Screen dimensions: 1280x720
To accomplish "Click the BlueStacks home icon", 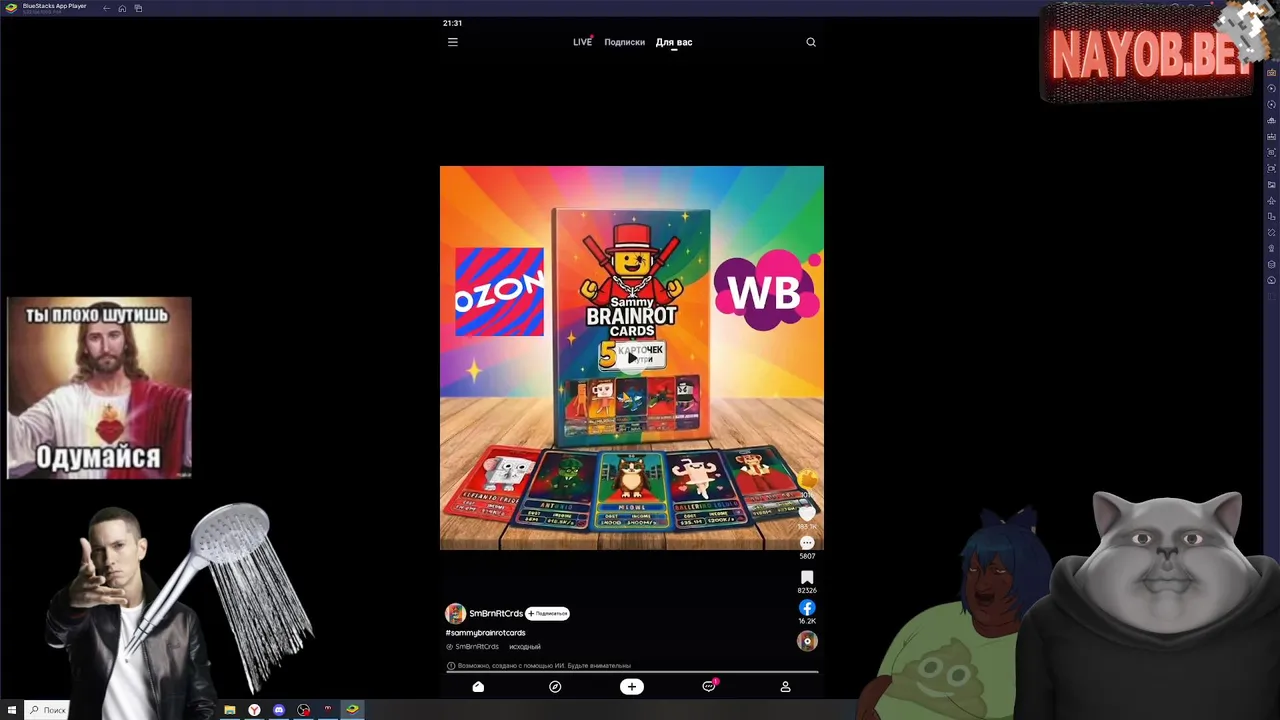I will 122,8.
